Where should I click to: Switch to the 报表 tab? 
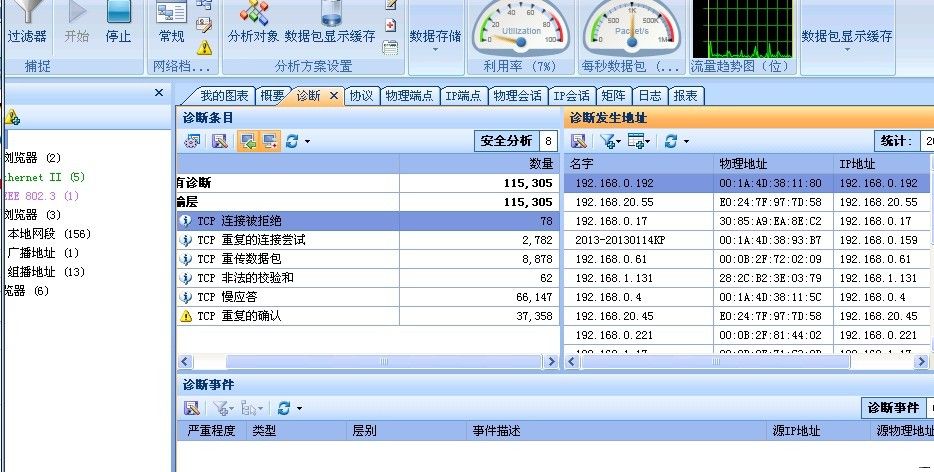click(x=686, y=95)
